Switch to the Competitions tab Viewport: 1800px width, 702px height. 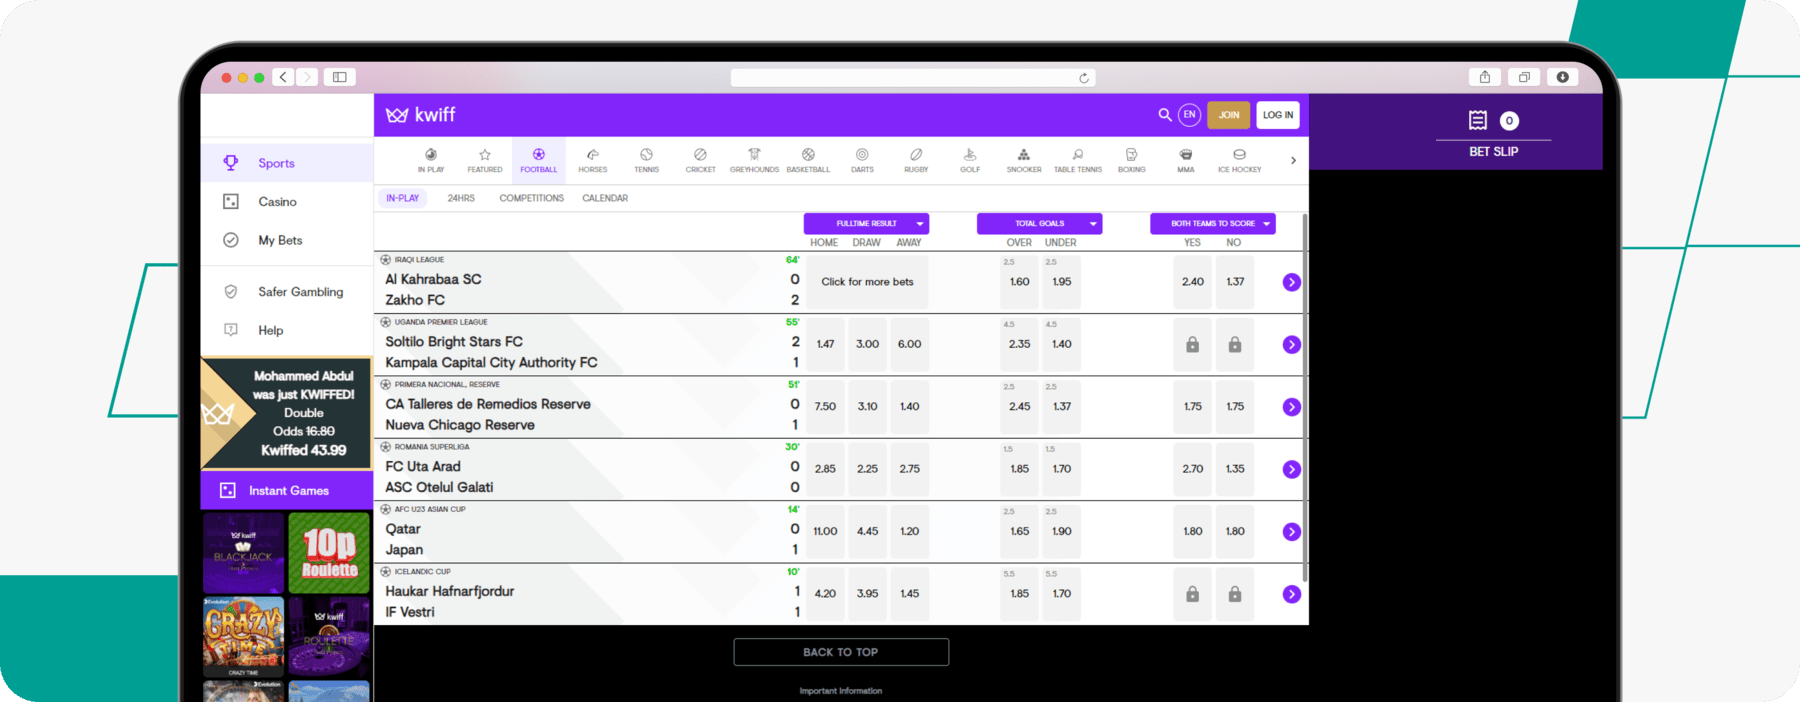tap(532, 198)
